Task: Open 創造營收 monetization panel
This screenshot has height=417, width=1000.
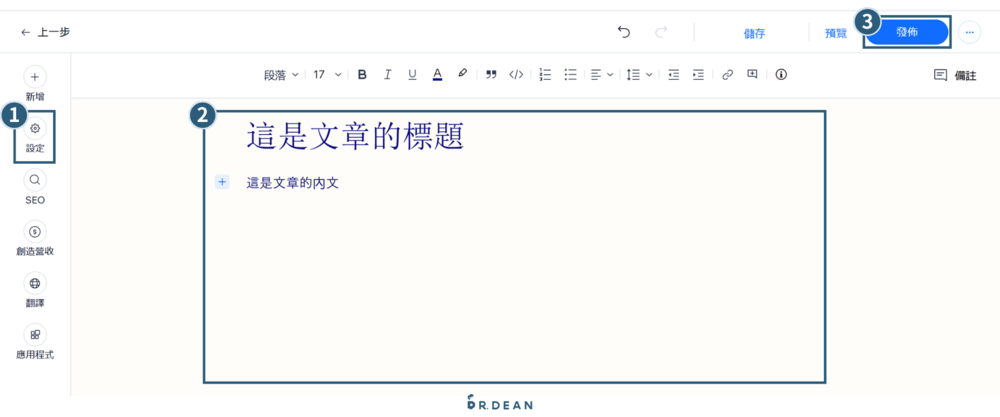Action: [35, 239]
